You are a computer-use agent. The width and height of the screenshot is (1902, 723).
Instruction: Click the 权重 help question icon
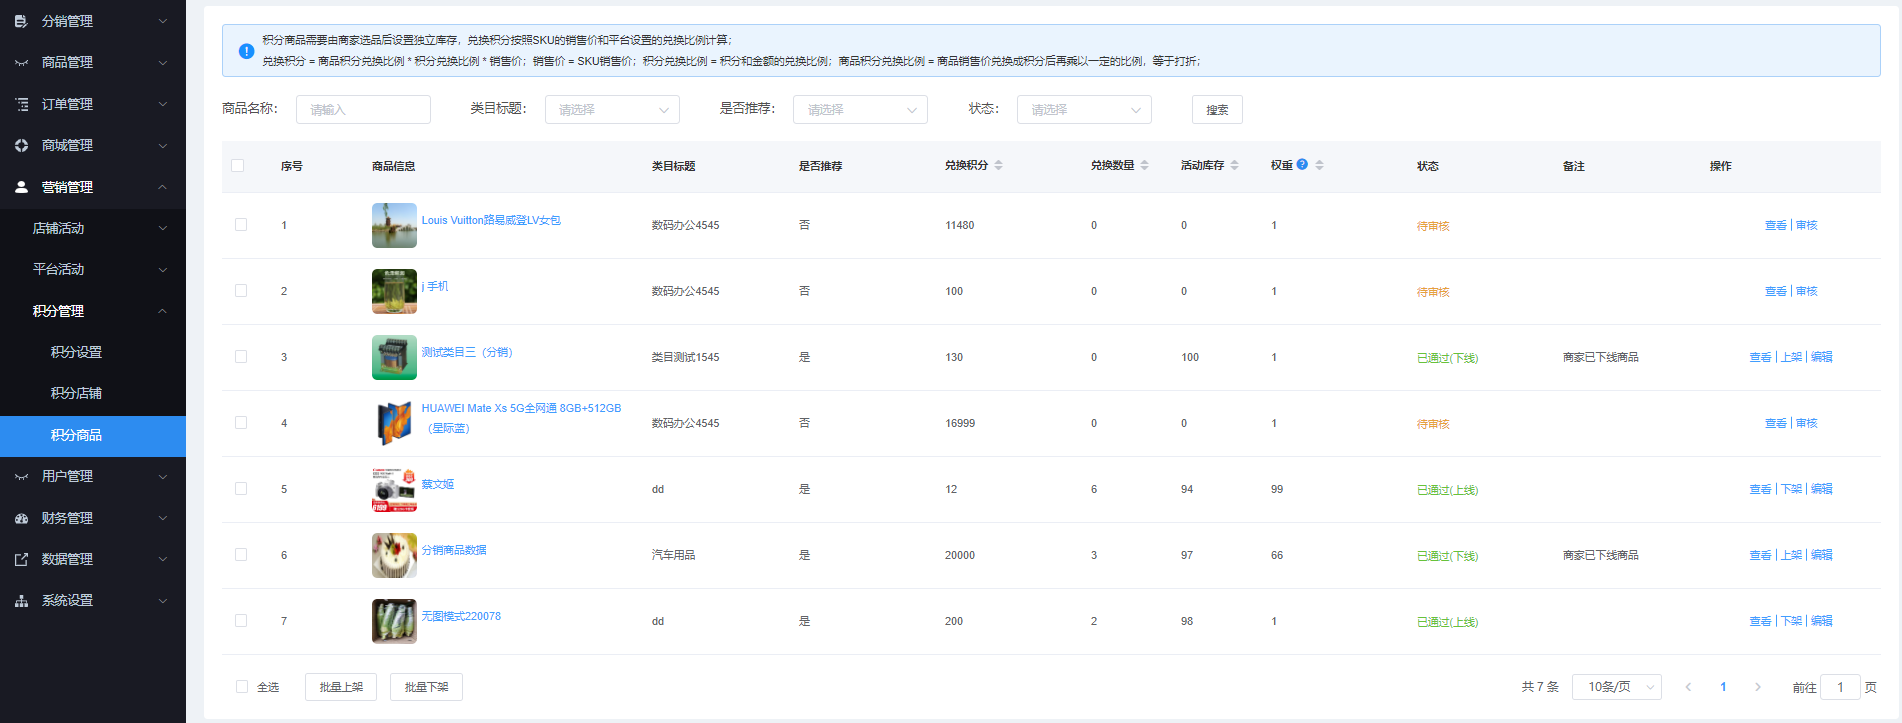(1302, 165)
